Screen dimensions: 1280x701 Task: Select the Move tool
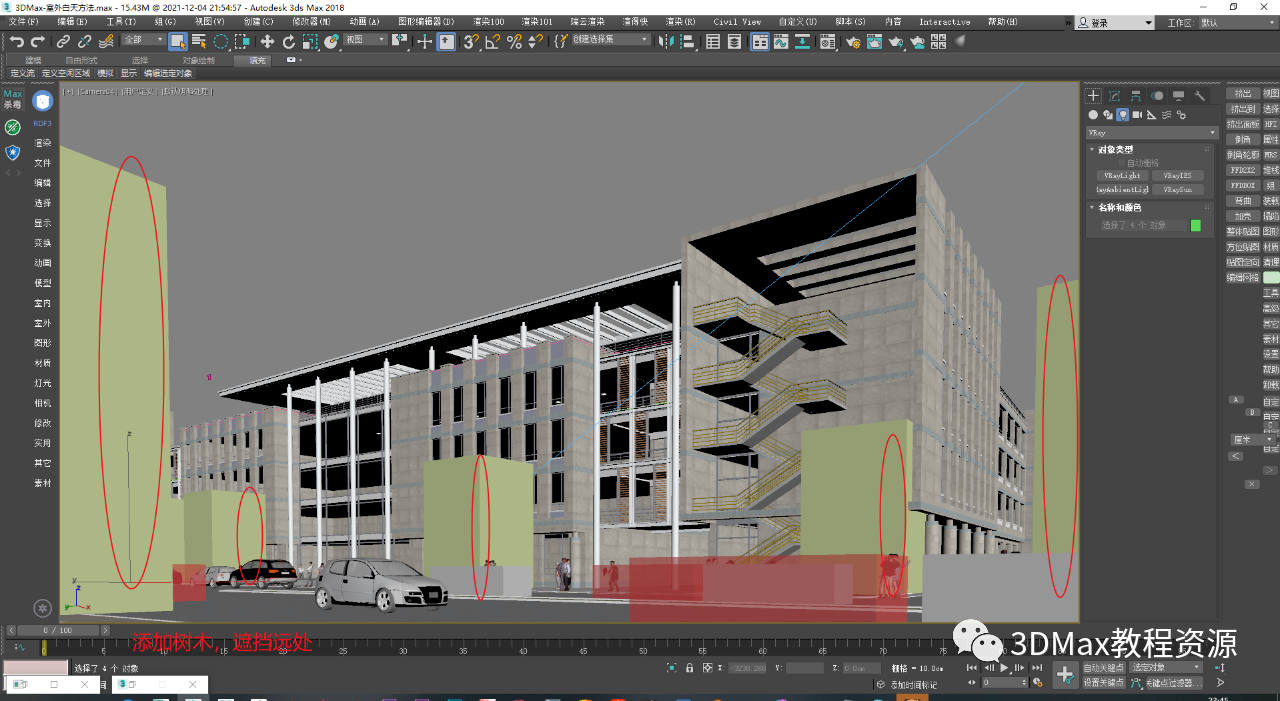coord(267,41)
